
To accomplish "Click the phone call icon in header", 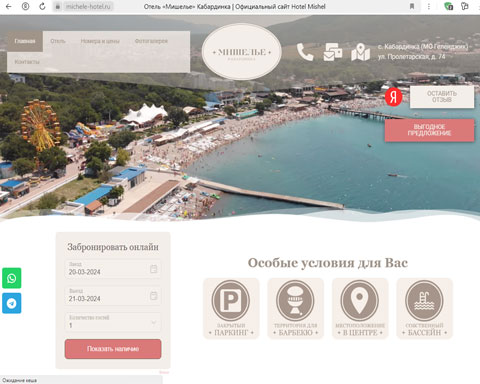I will 305,52.
